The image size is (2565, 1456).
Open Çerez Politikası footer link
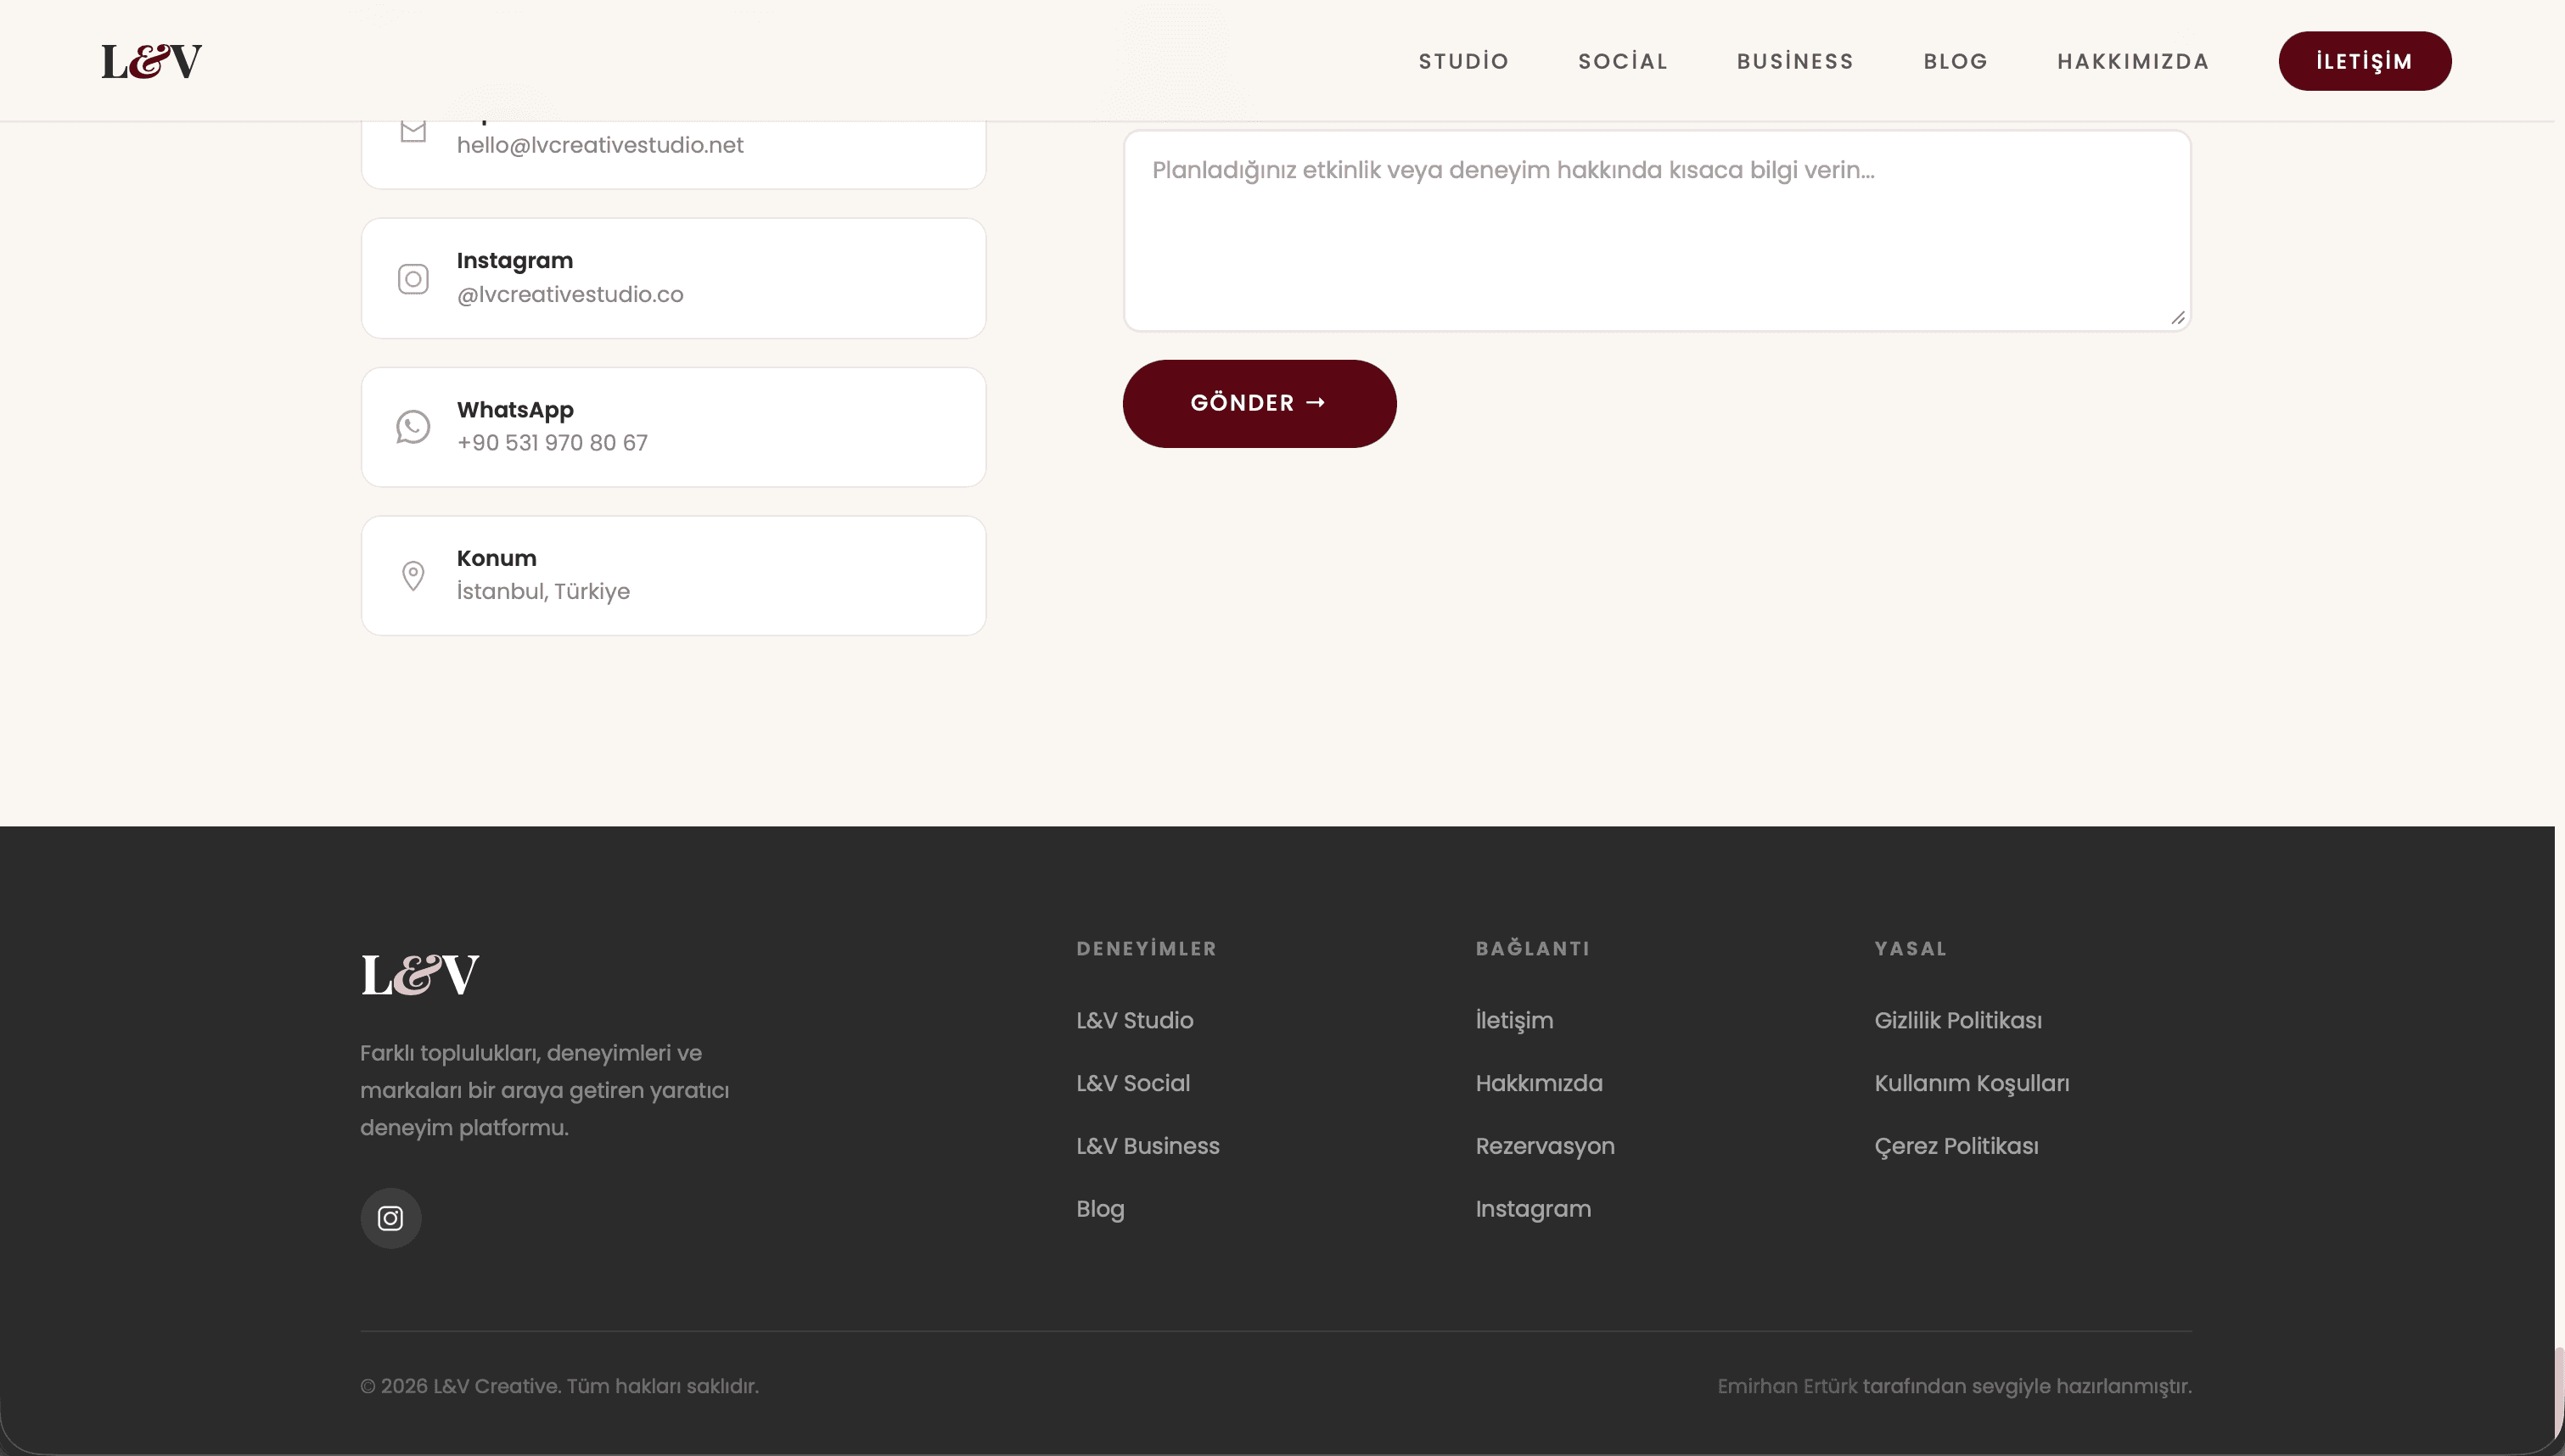tap(1955, 1146)
